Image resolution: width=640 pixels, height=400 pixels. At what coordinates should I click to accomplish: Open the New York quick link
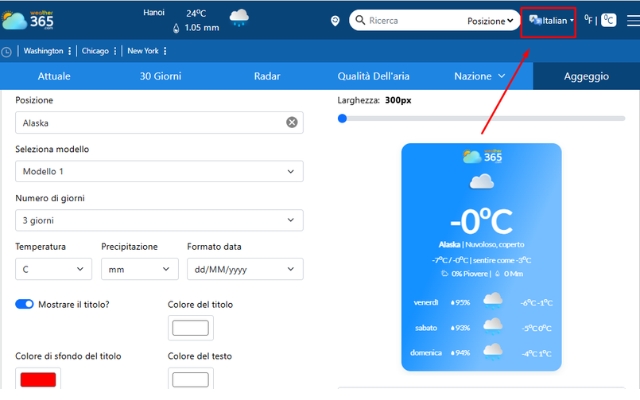(x=142, y=51)
